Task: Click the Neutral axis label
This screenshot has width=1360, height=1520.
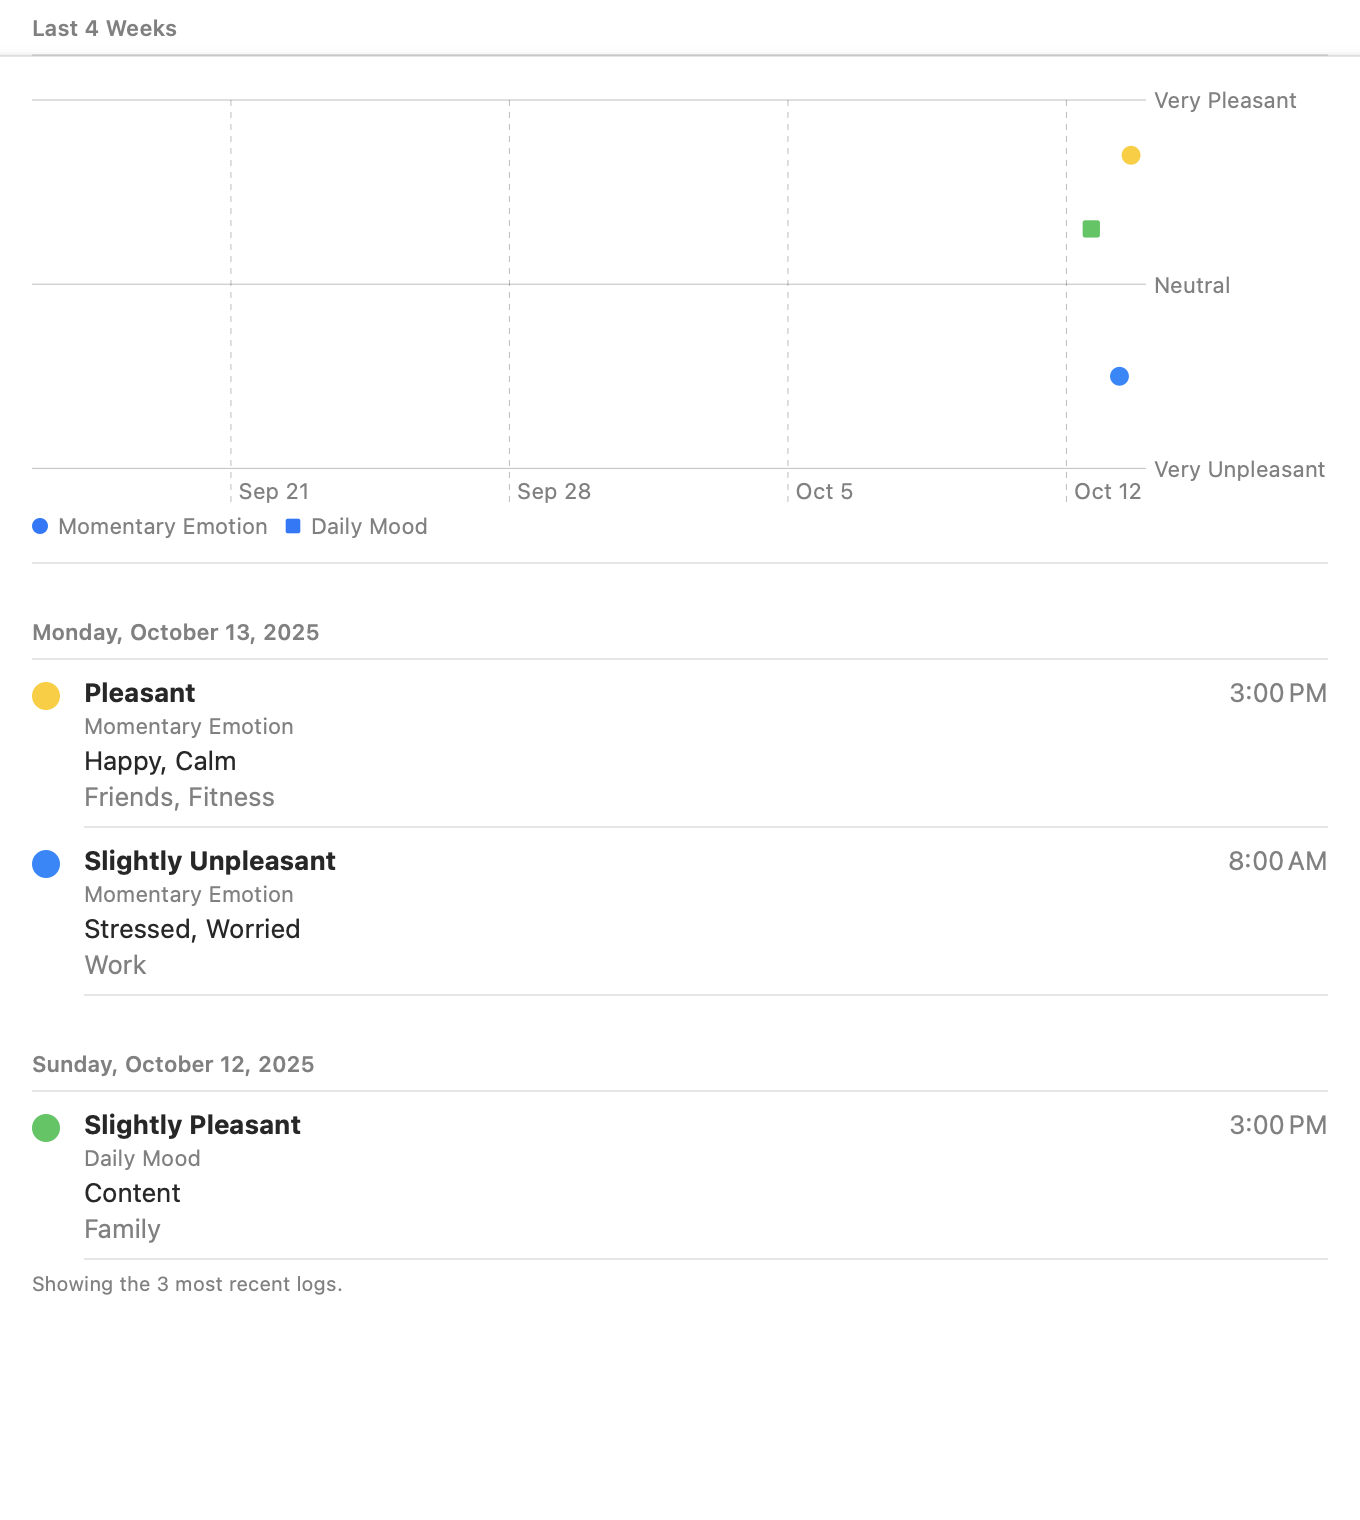Action: tap(1192, 285)
